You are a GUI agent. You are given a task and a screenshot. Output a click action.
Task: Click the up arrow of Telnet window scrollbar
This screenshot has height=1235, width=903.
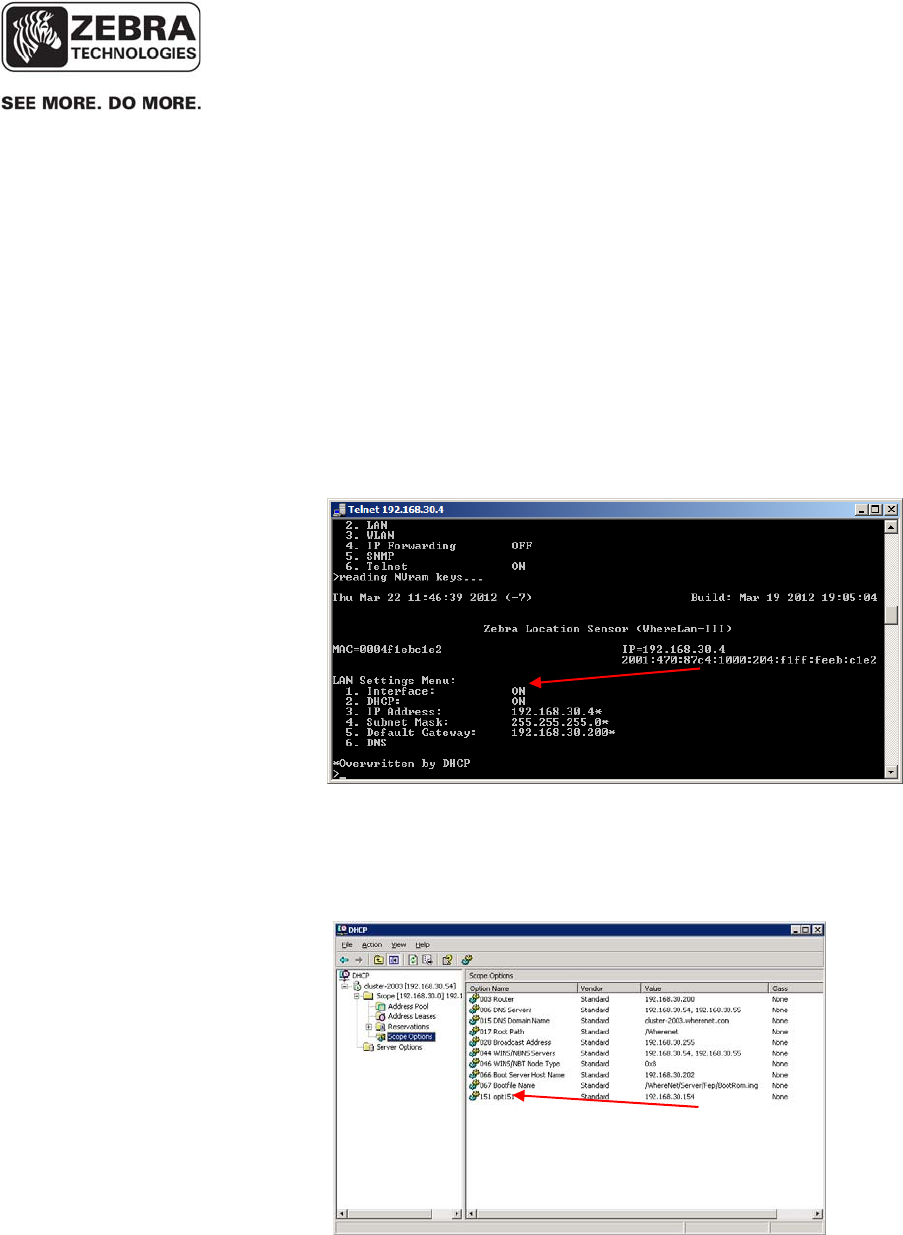[891, 525]
